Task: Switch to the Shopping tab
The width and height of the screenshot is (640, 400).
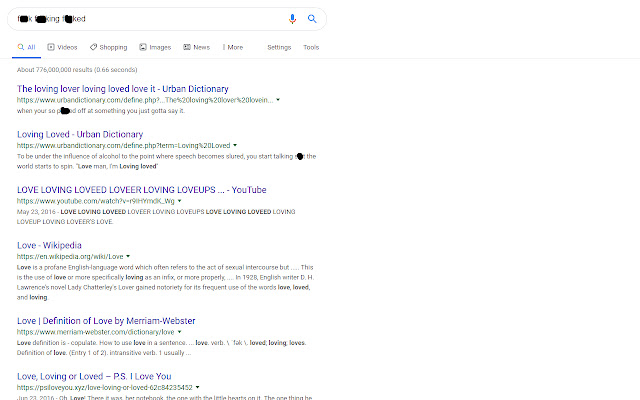Action: [x=109, y=47]
